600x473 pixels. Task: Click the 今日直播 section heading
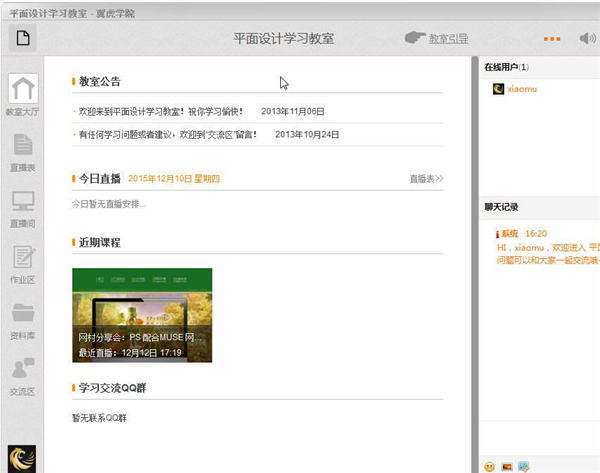[99, 179]
